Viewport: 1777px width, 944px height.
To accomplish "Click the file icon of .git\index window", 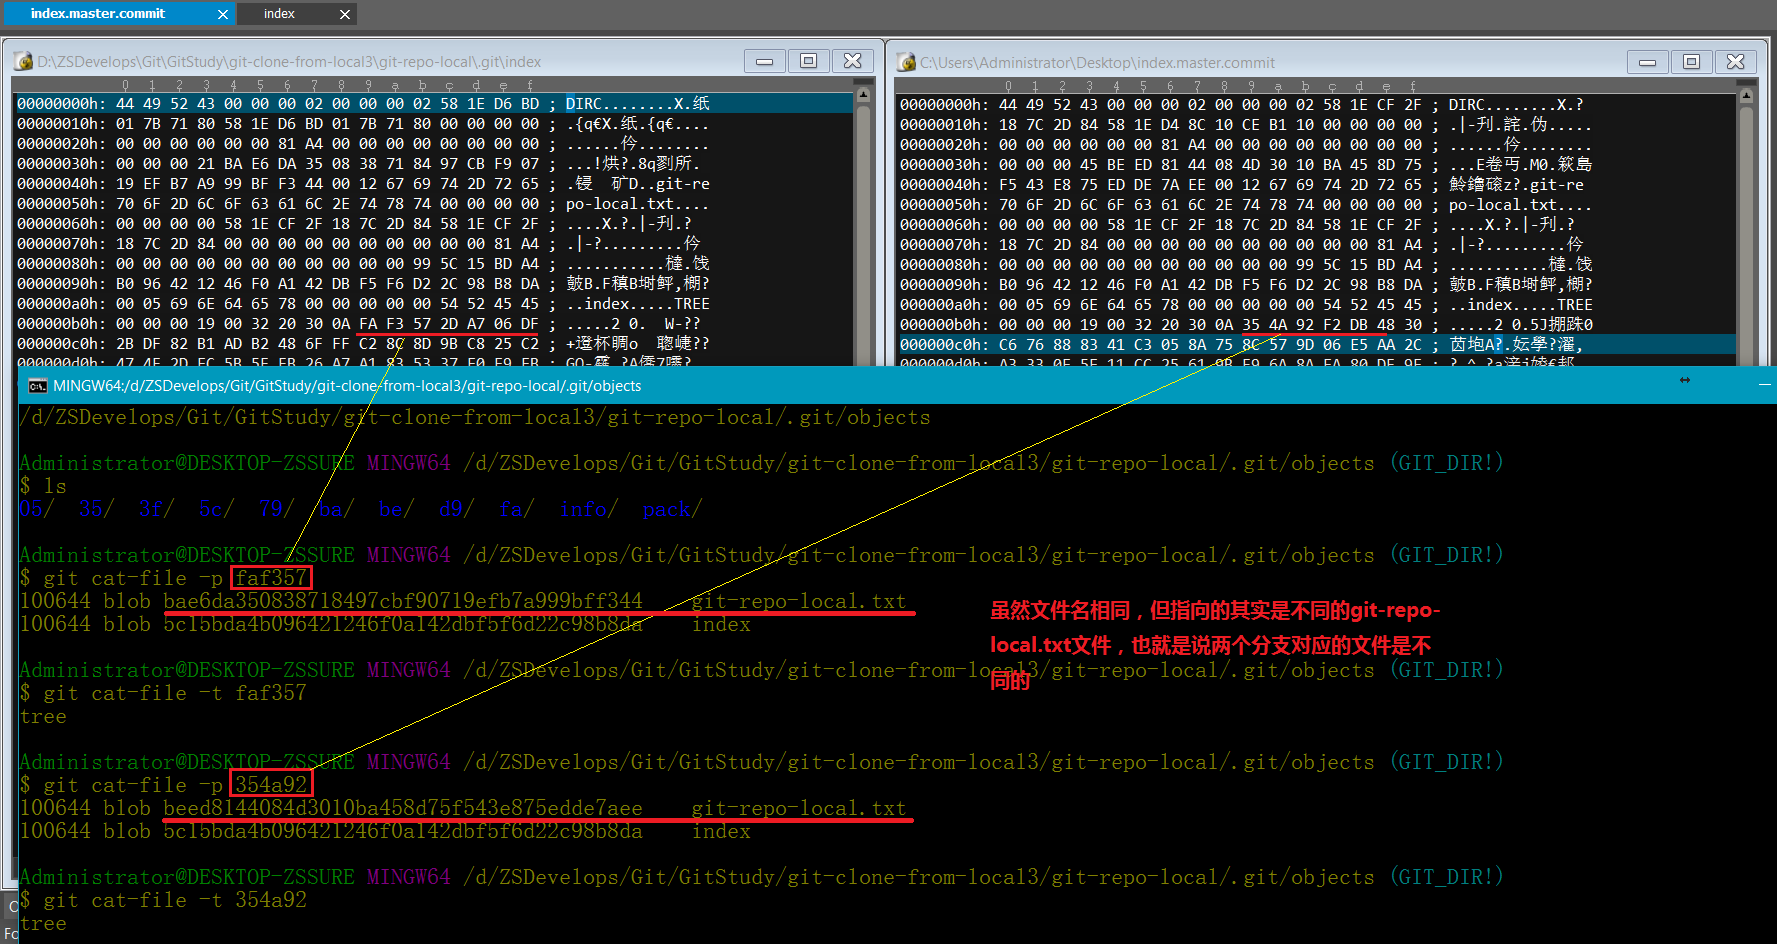I will (23, 62).
